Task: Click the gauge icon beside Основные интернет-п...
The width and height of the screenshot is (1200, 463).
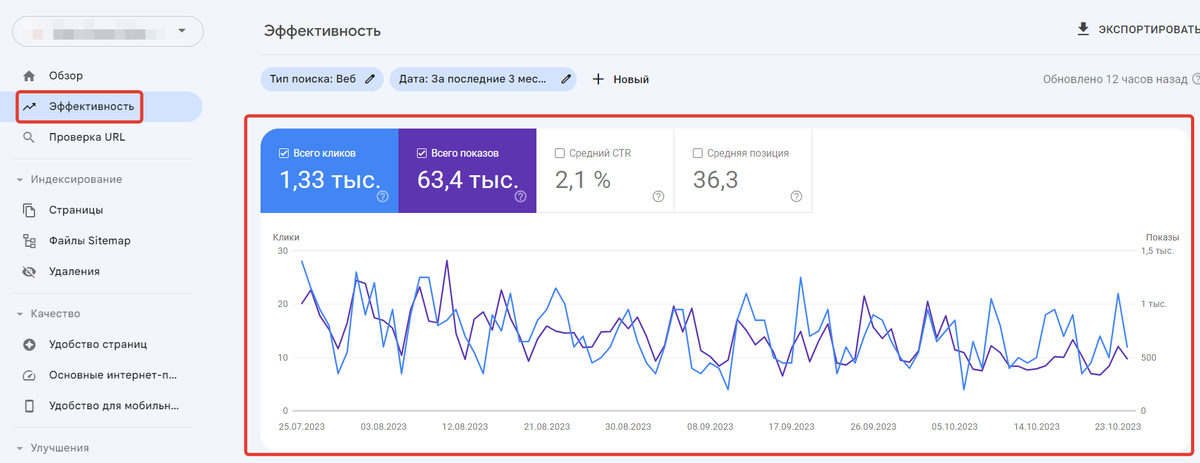Action: click(29, 375)
